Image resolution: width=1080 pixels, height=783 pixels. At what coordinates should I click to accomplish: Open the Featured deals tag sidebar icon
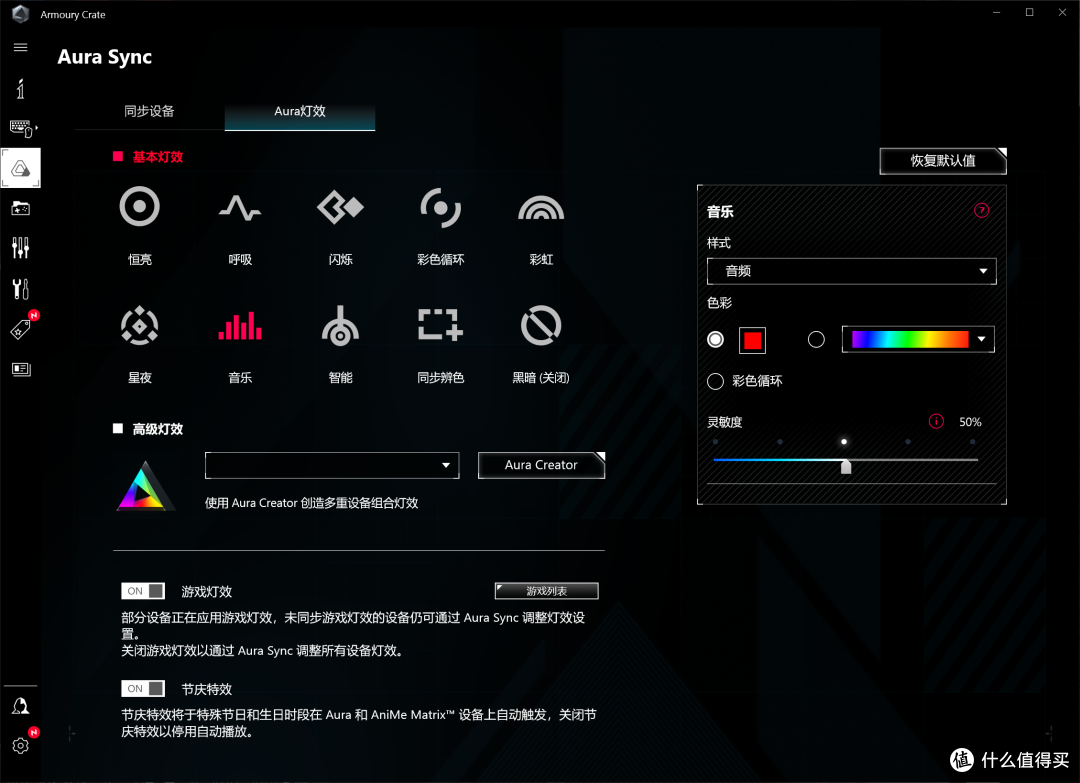21,329
